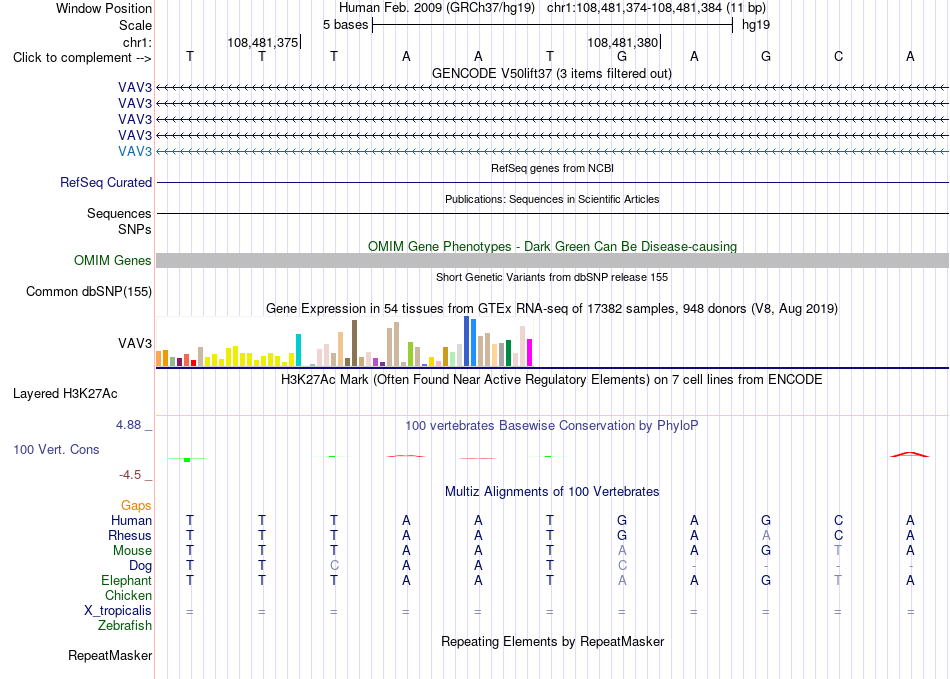Click the Common dbSNP(155) track label
This screenshot has height=679, width=950.
[x=88, y=291]
